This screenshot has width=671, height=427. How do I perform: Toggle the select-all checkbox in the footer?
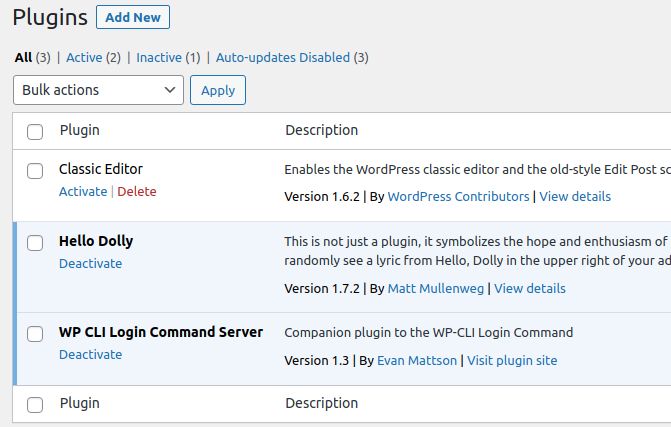pyautogui.click(x=35, y=404)
